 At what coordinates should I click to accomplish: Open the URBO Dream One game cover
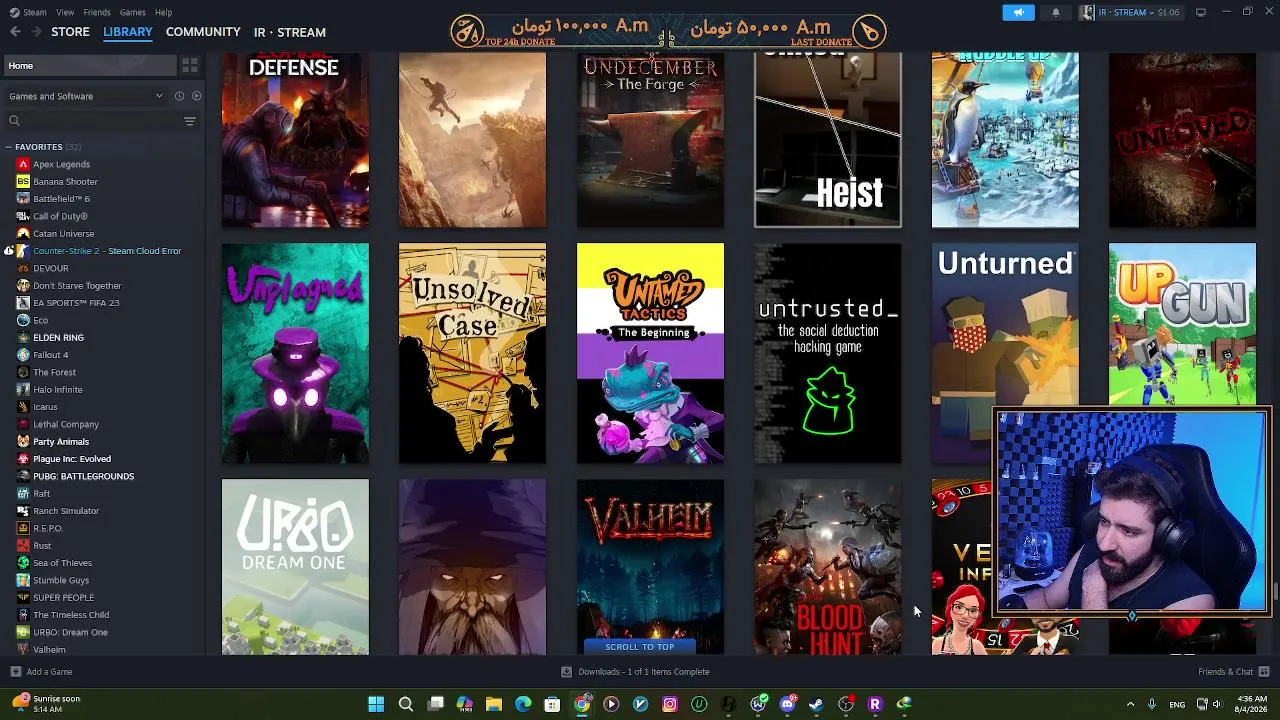[295, 567]
